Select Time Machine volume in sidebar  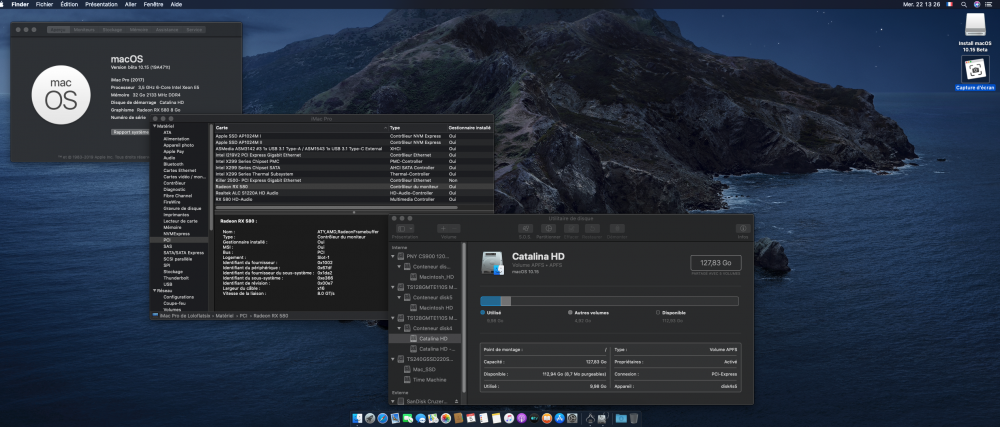pos(429,380)
